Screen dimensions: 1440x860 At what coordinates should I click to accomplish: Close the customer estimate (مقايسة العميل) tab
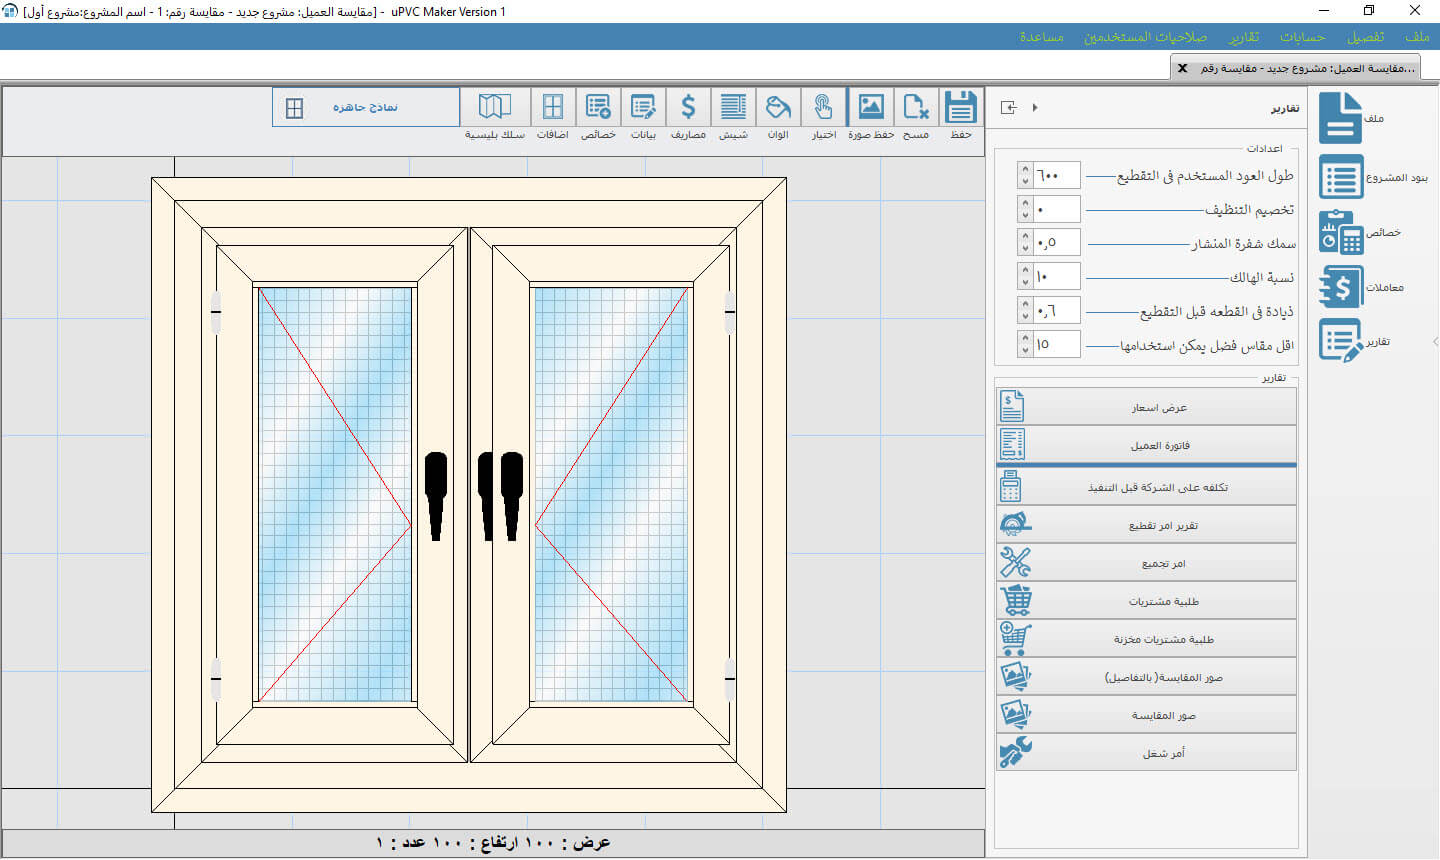tap(1183, 68)
